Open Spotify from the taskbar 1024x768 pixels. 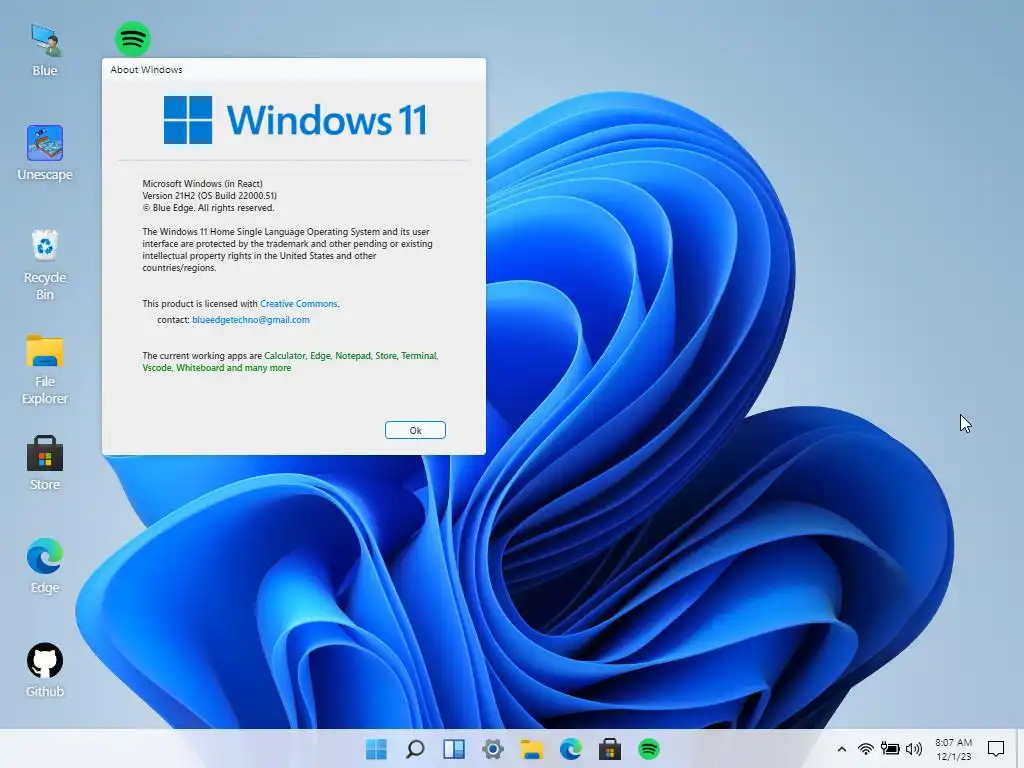[649, 749]
